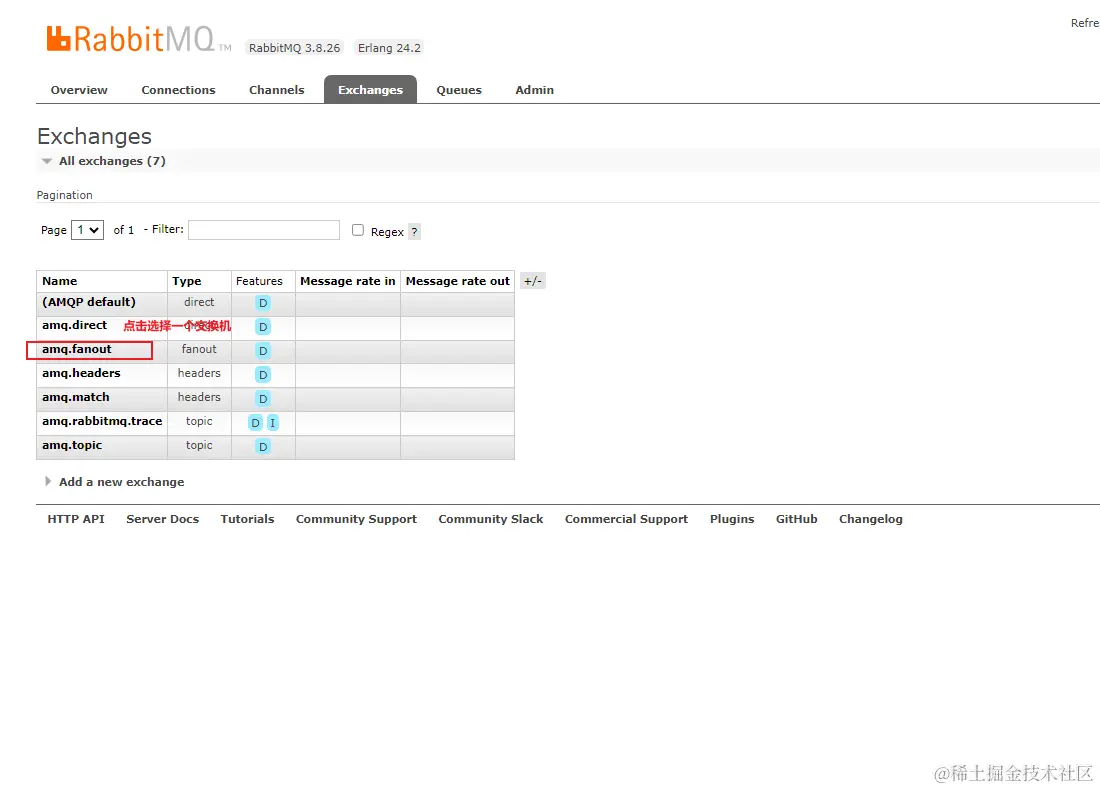Open the Commercial Support link
1100x790 pixels.
(x=626, y=519)
